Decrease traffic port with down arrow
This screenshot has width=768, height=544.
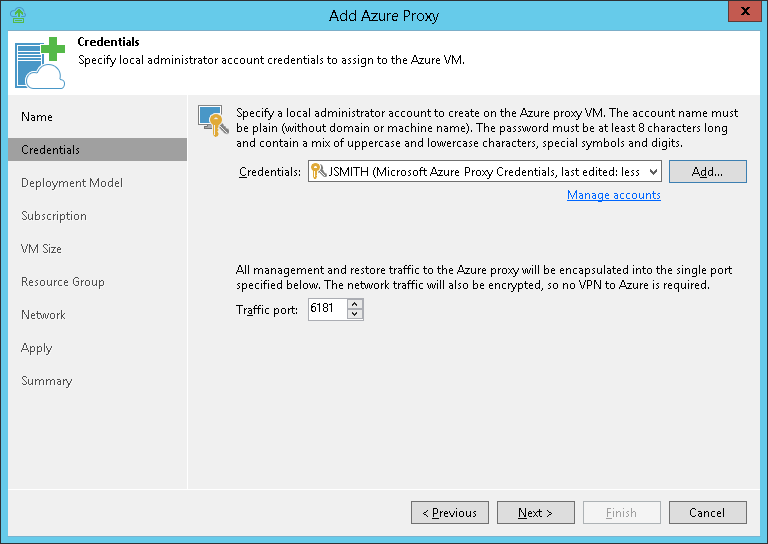pyautogui.click(x=354, y=314)
